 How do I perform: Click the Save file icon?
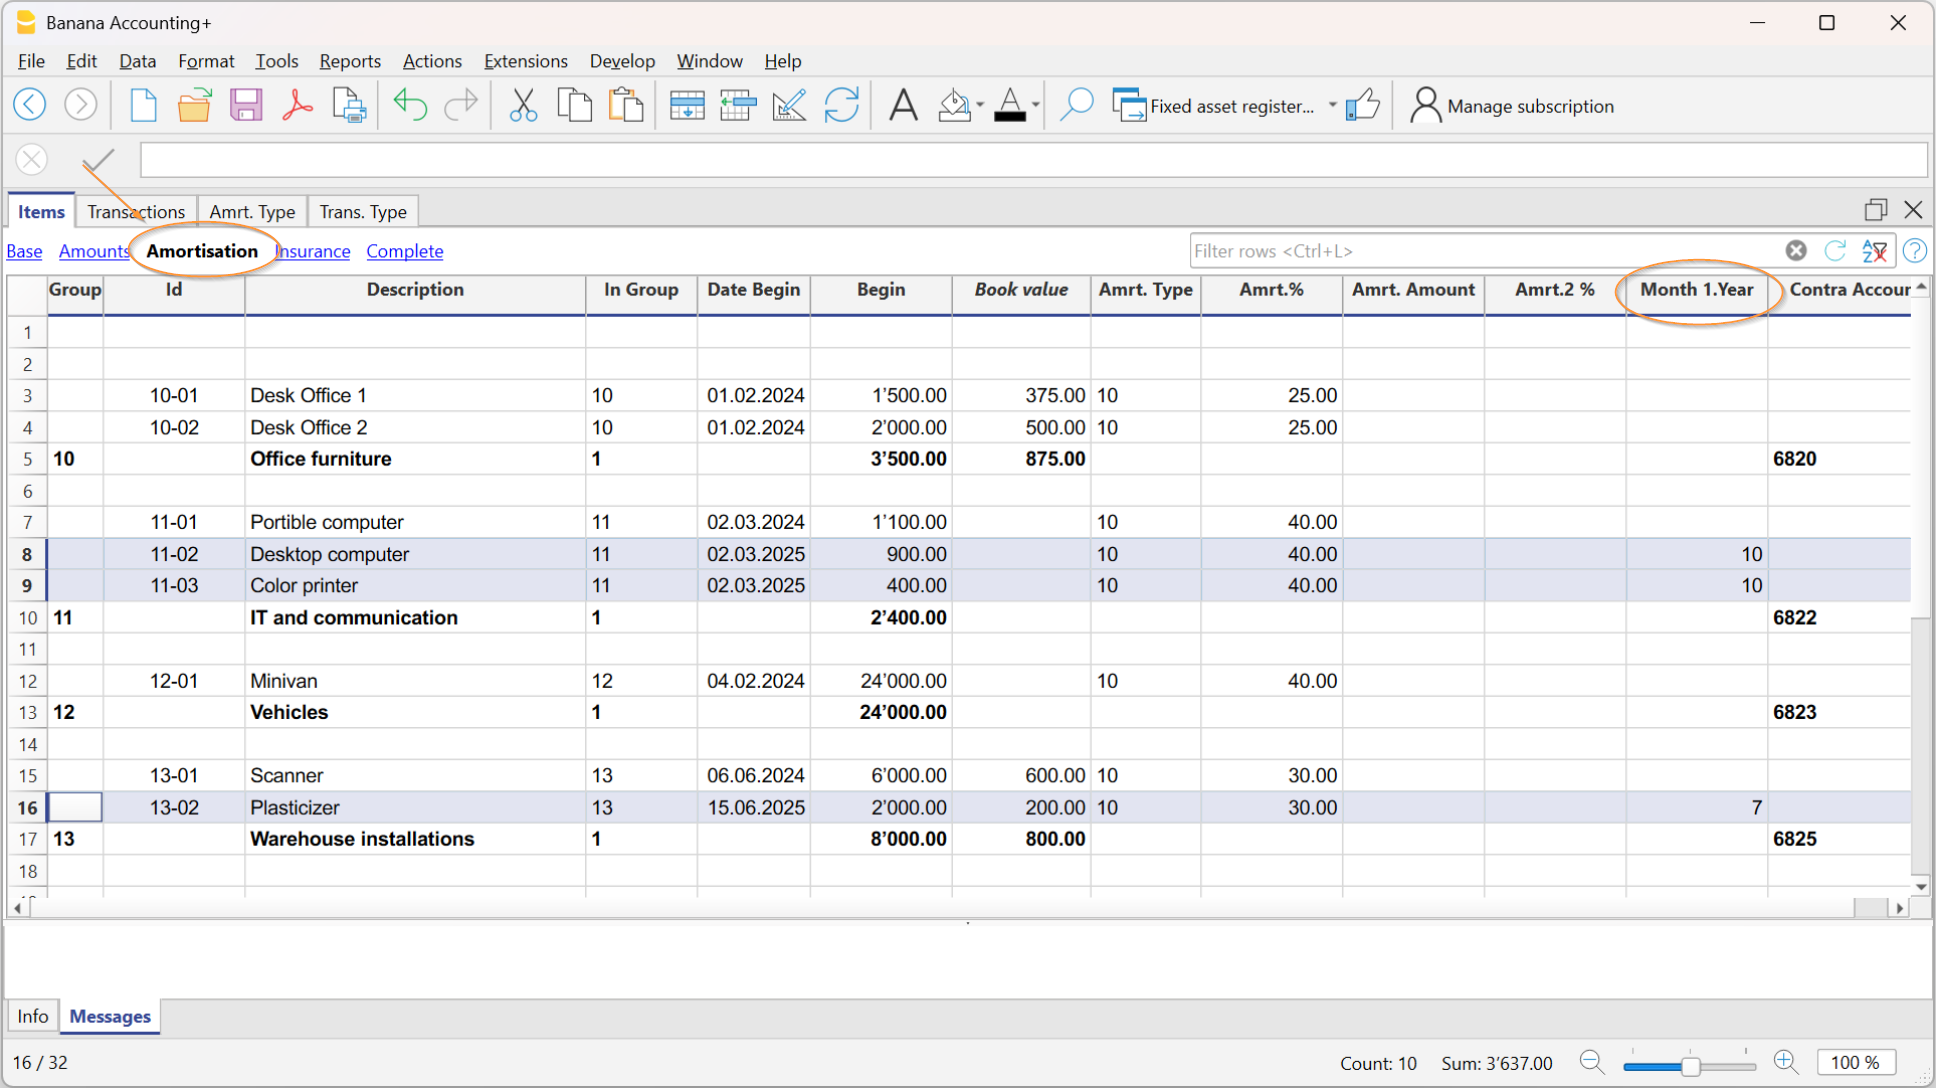click(x=245, y=105)
